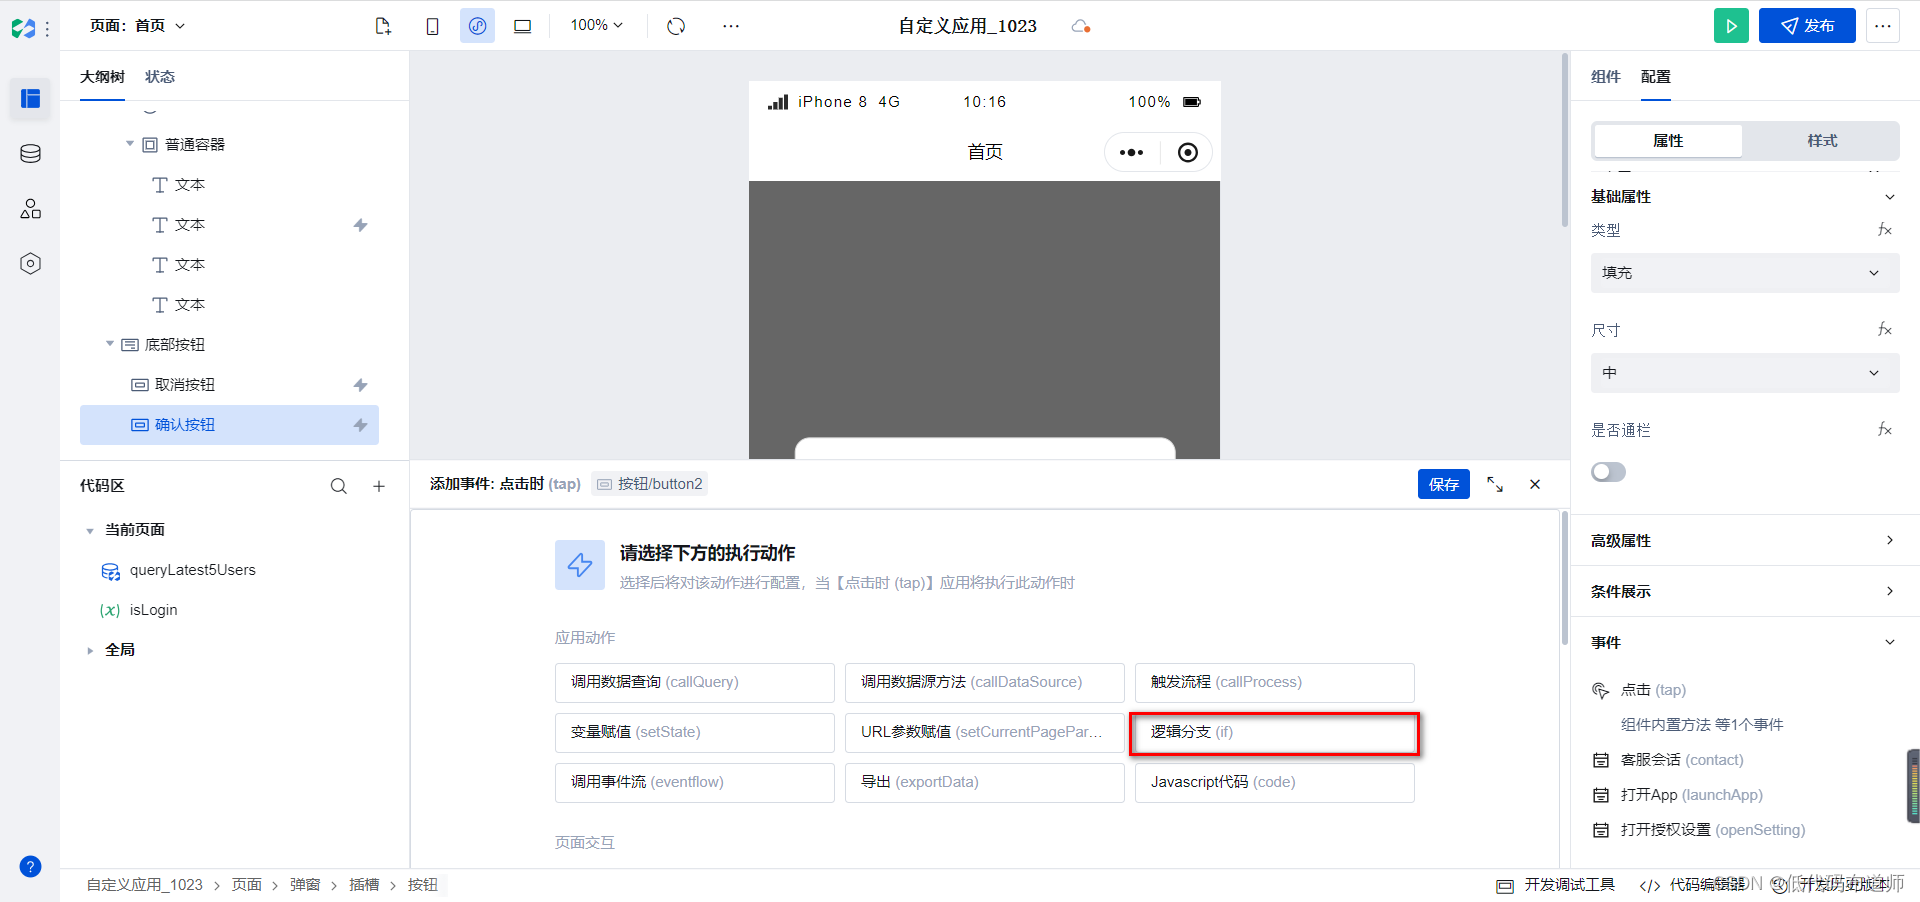1920x902 pixels.
Task: Click the fx binding icon for 是否通栏
Action: 1885,430
